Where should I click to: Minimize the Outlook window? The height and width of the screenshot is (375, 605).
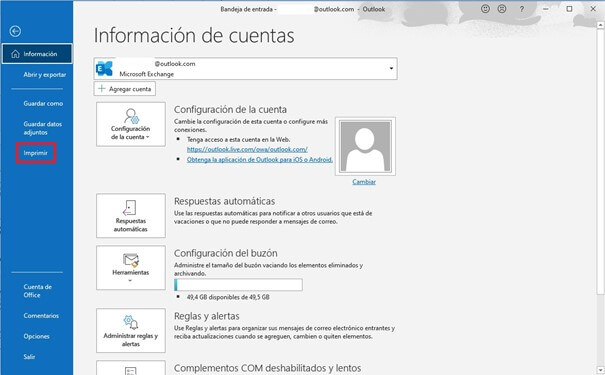pyautogui.click(x=546, y=9)
